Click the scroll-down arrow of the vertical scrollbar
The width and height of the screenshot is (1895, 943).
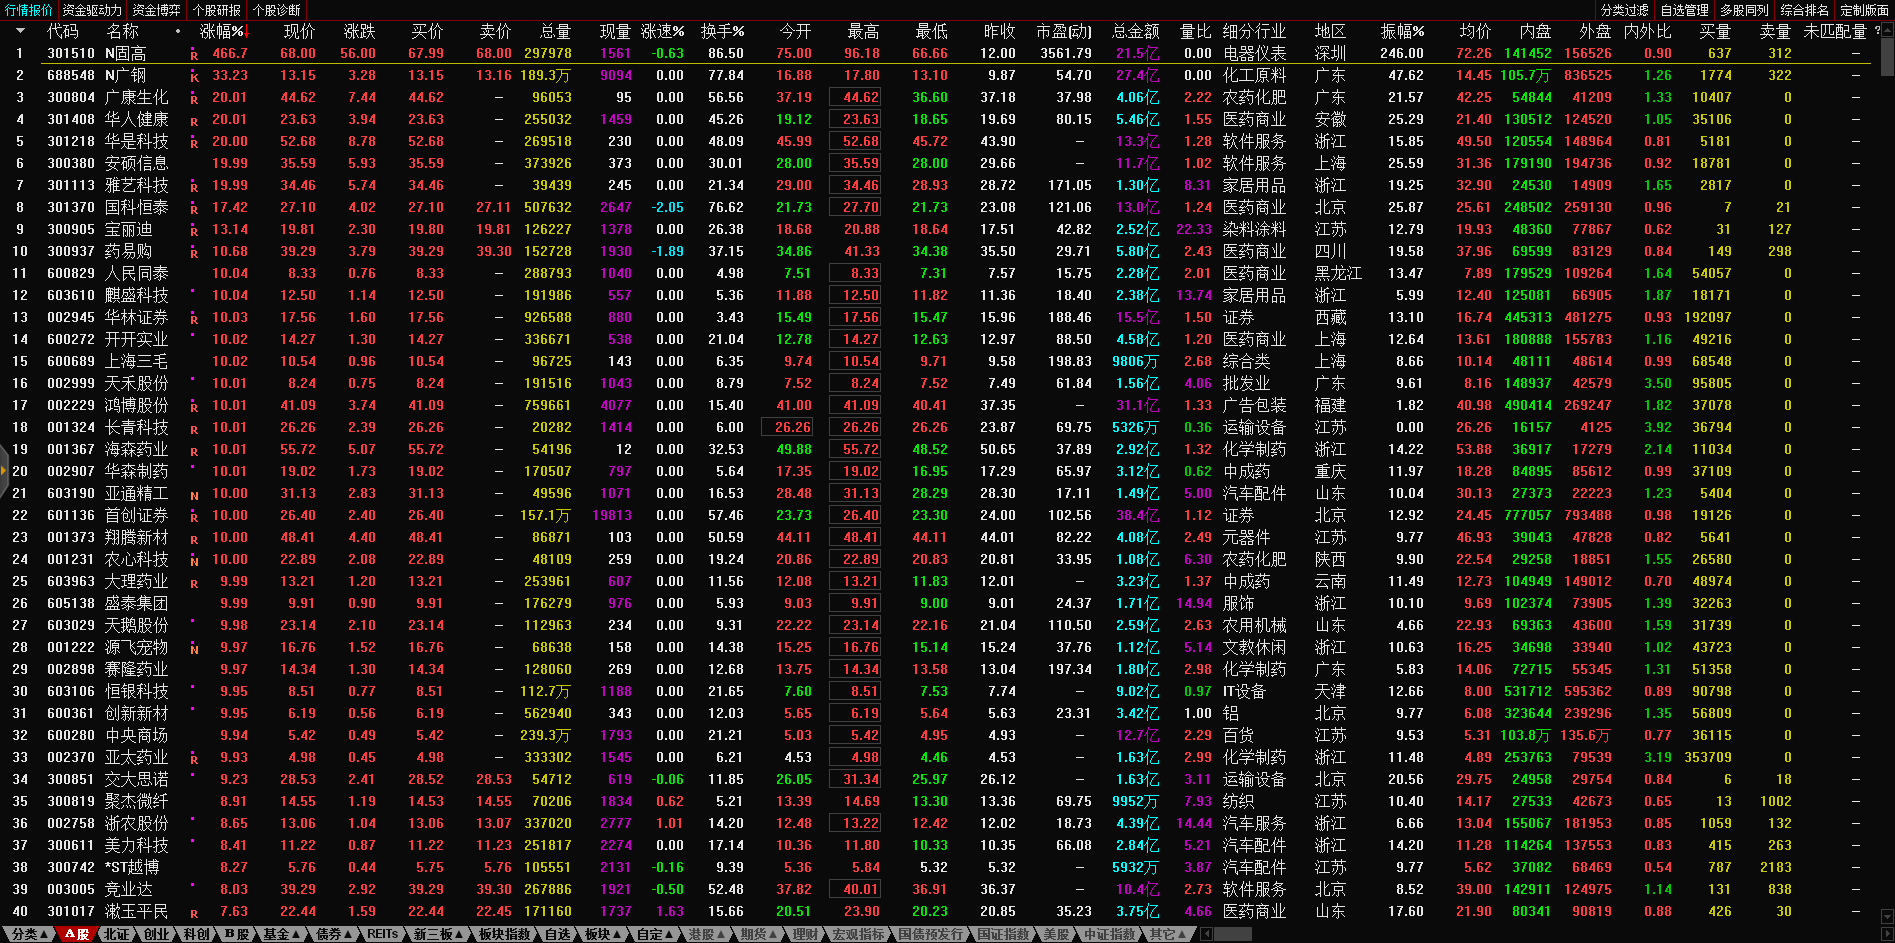click(1887, 915)
